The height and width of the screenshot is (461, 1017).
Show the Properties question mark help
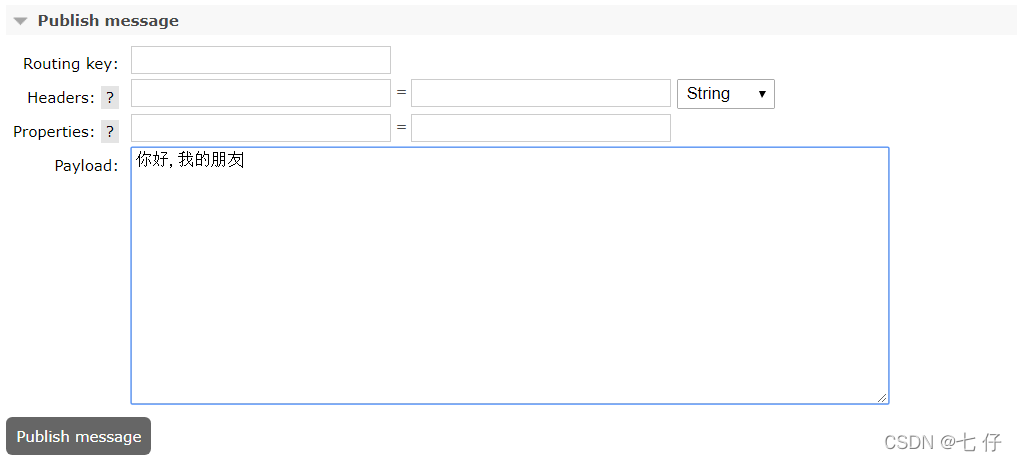pyautogui.click(x=110, y=131)
